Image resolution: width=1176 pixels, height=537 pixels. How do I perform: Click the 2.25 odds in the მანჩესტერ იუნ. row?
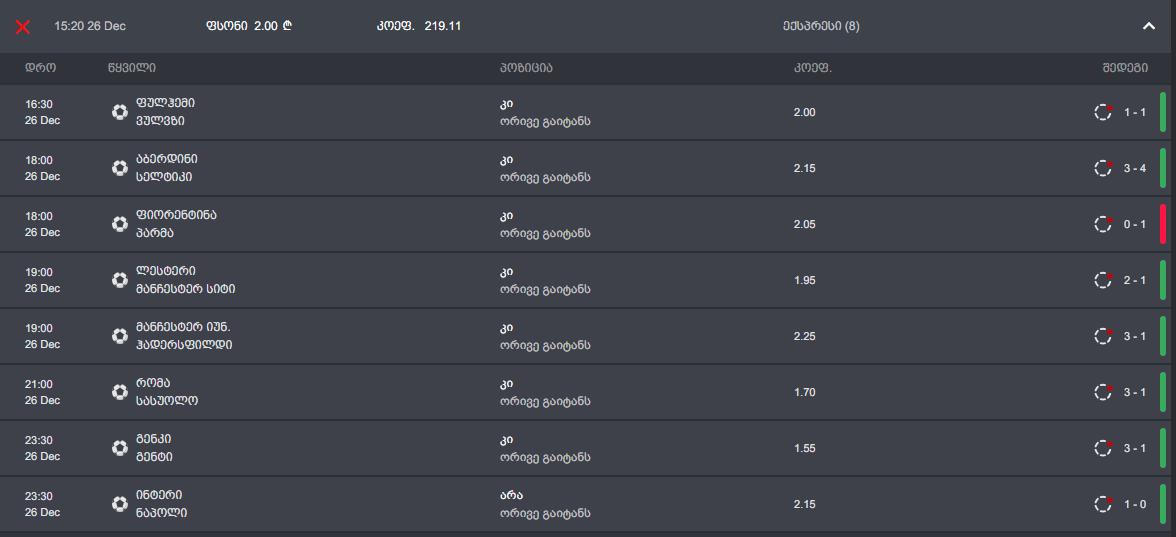pyautogui.click(x=804, y=336)
